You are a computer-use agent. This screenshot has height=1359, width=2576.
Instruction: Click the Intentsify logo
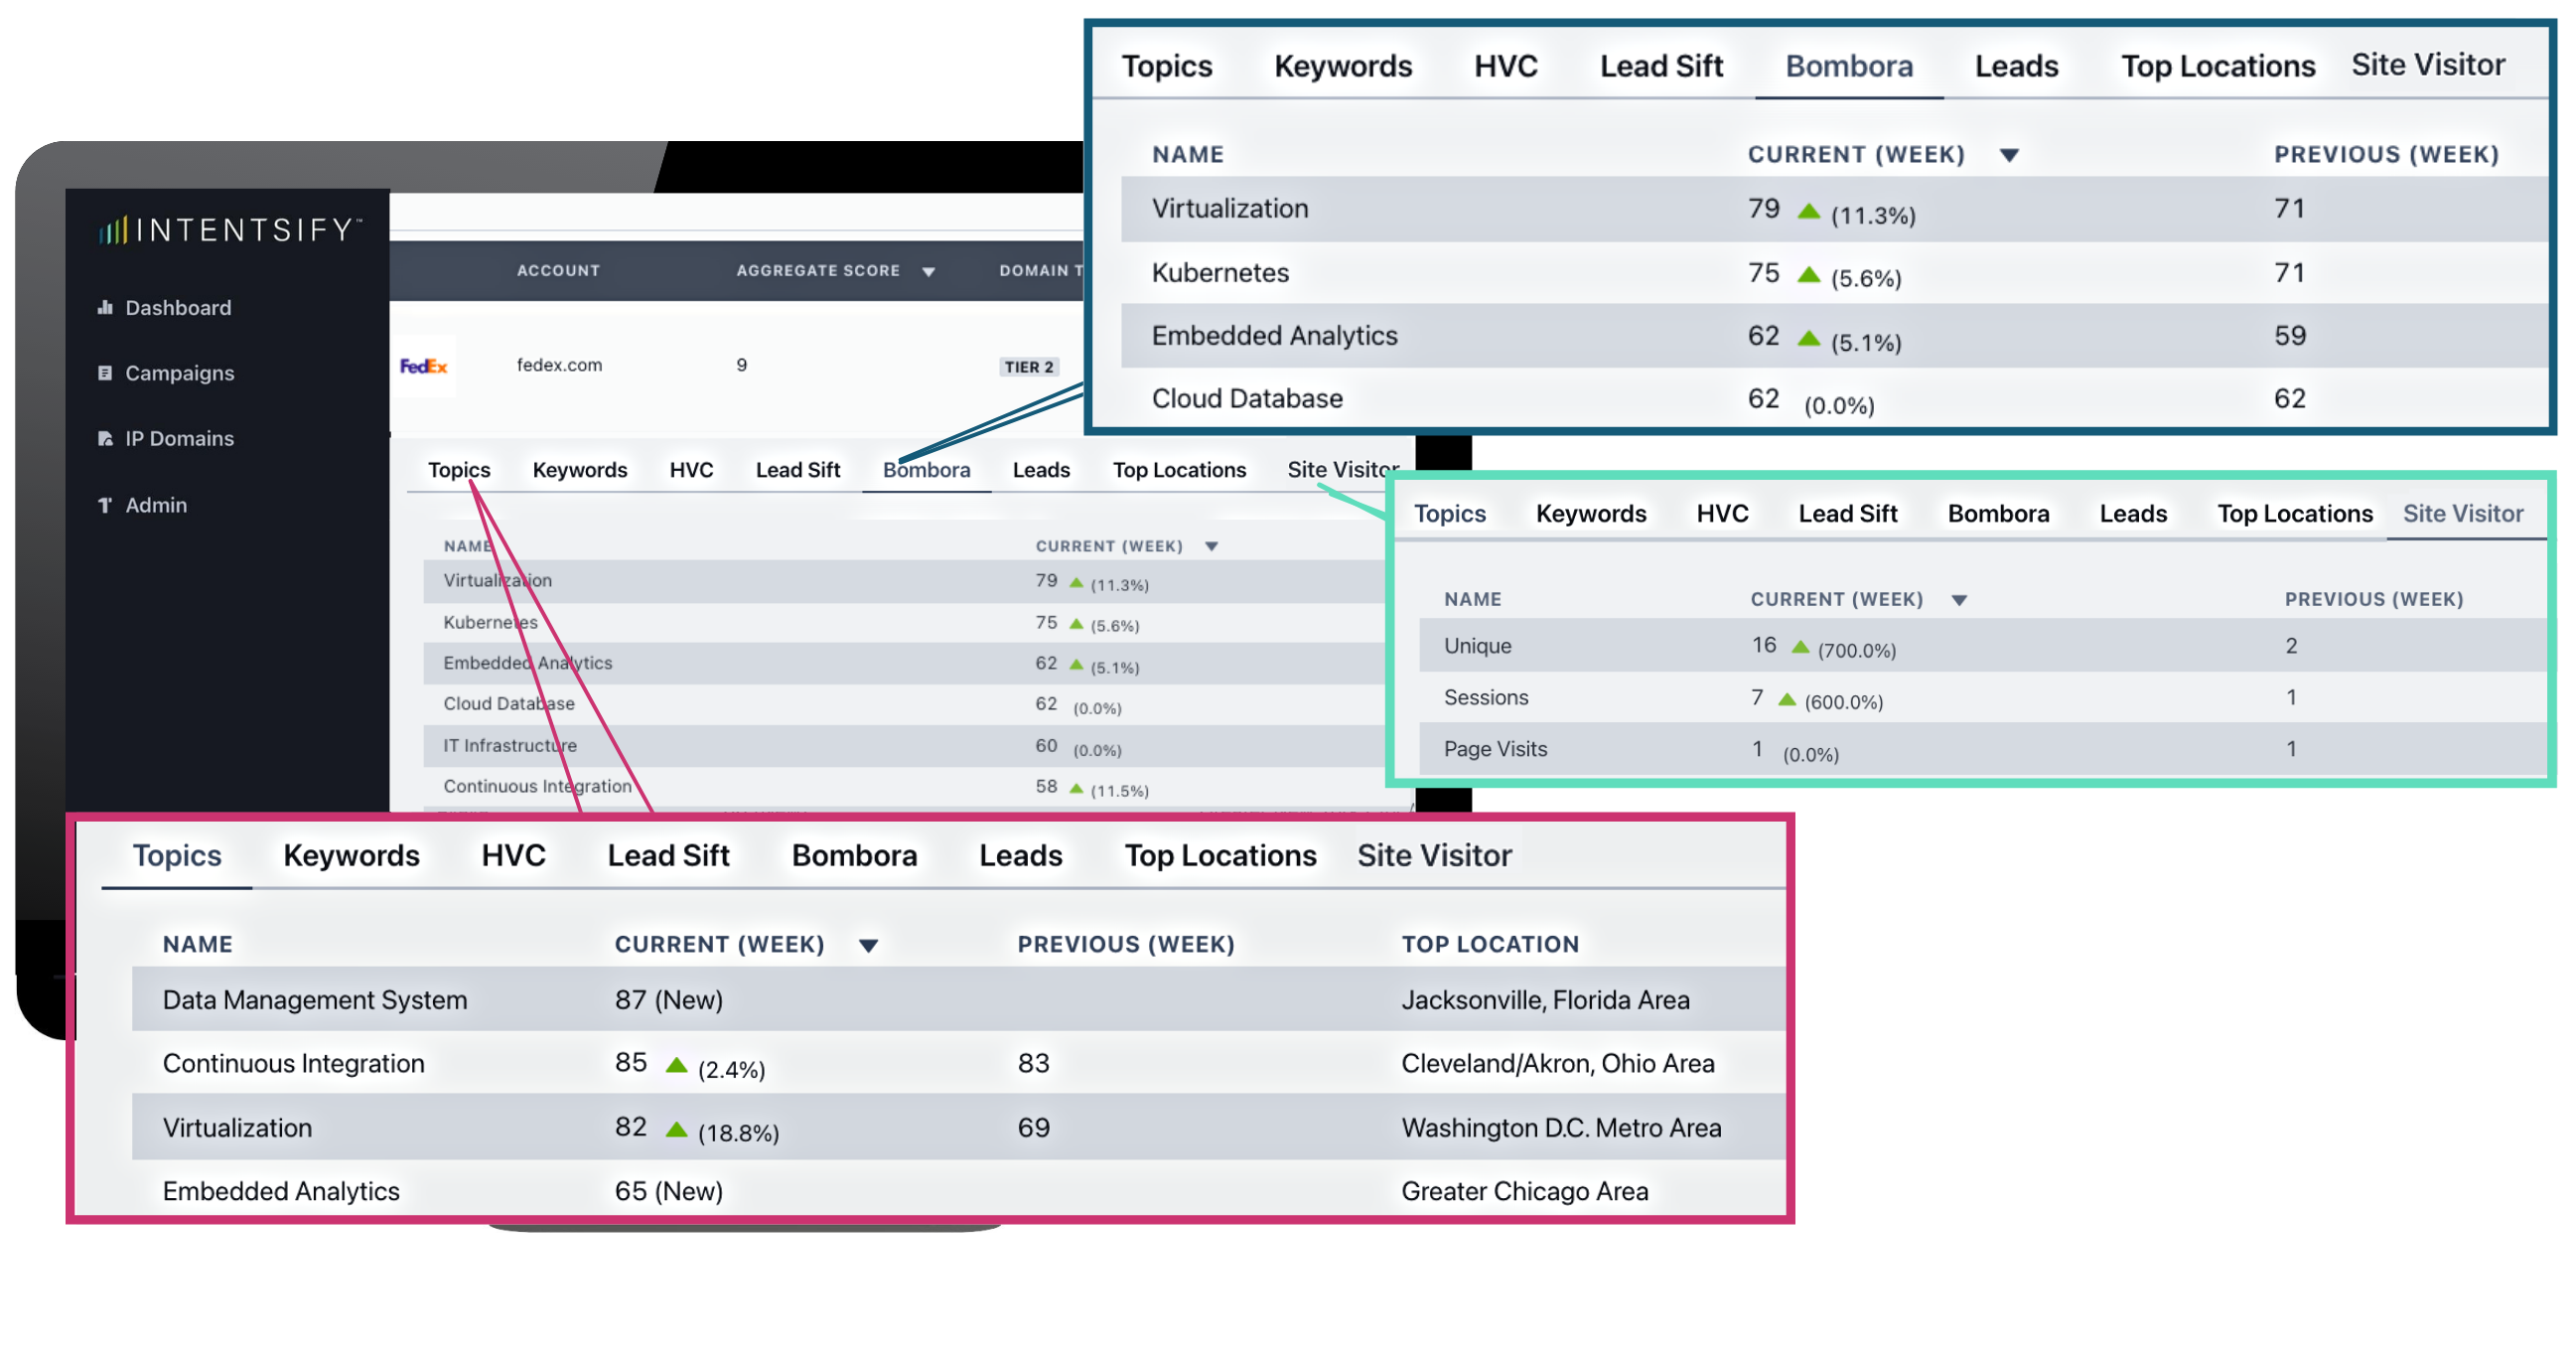[x=229, y=230]
